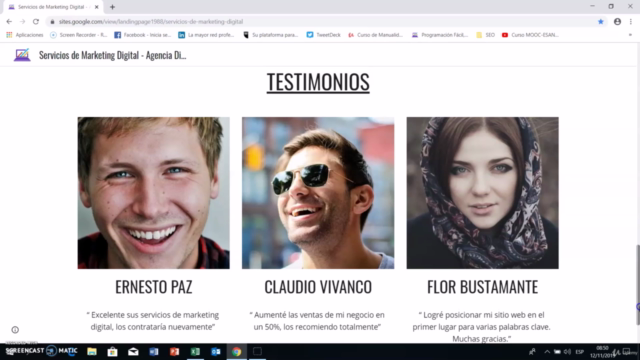Click the Servicios de Marketing Digital site title
The image size is (640, 360).
click(112, 55)
